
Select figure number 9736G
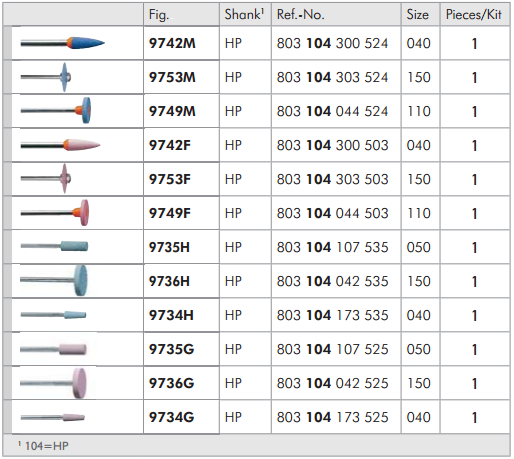pos(171,383)
